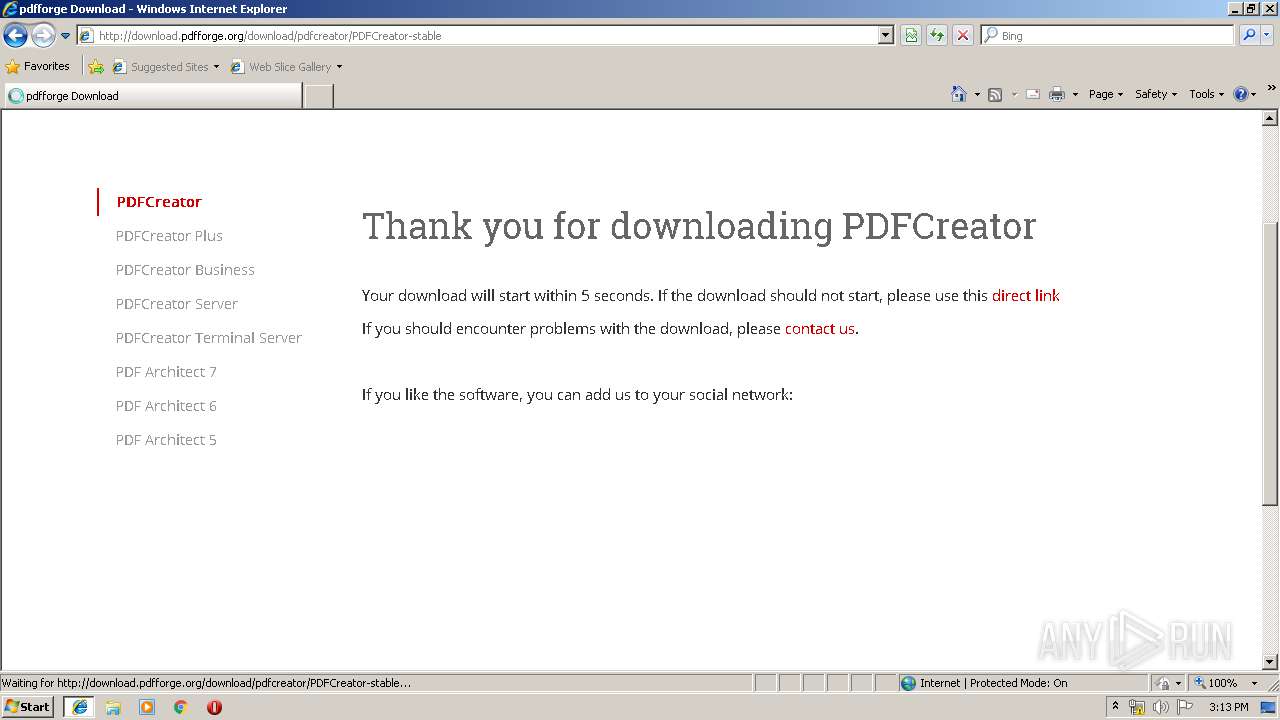Open the PDFCreator Plus sidebar link
This screenshot has width=1280, height=720.
click(169, 236)
